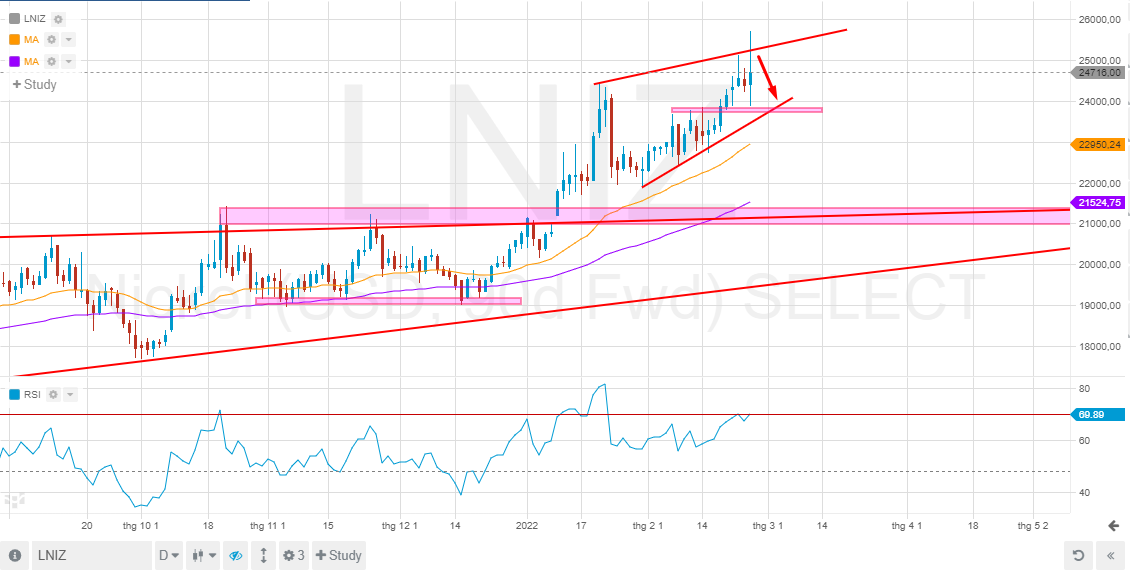Click the 'thg 5 2' date label
Image resolution: width=1130 pixels, height=573 pixels.
(1033, 526)
